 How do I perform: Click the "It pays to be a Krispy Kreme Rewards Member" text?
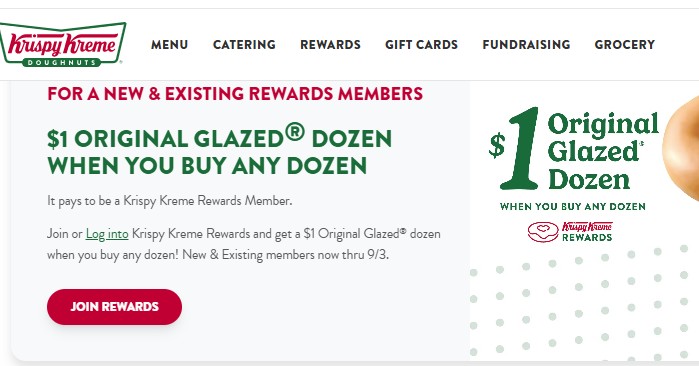pos(170,201)
